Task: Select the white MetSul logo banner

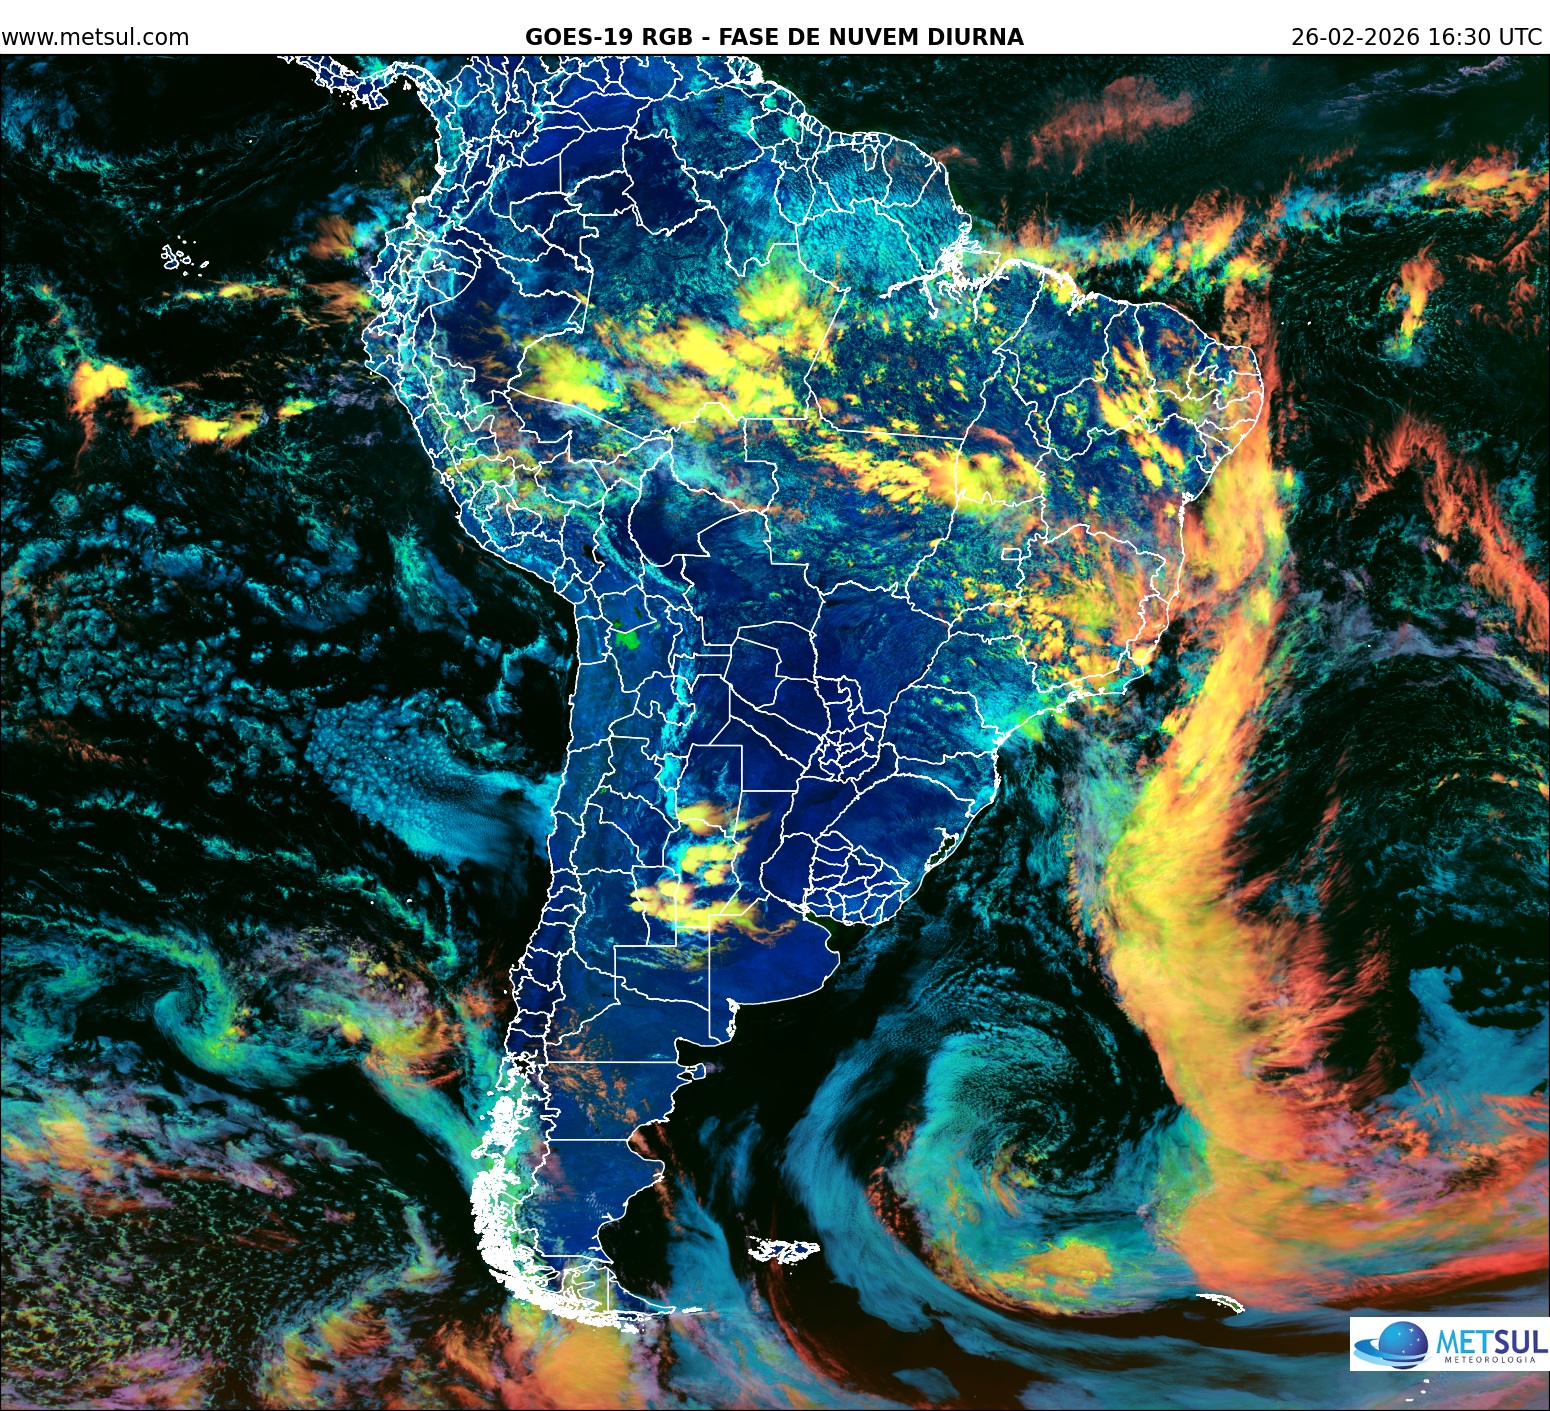Action: [x=1450, y=1344]
